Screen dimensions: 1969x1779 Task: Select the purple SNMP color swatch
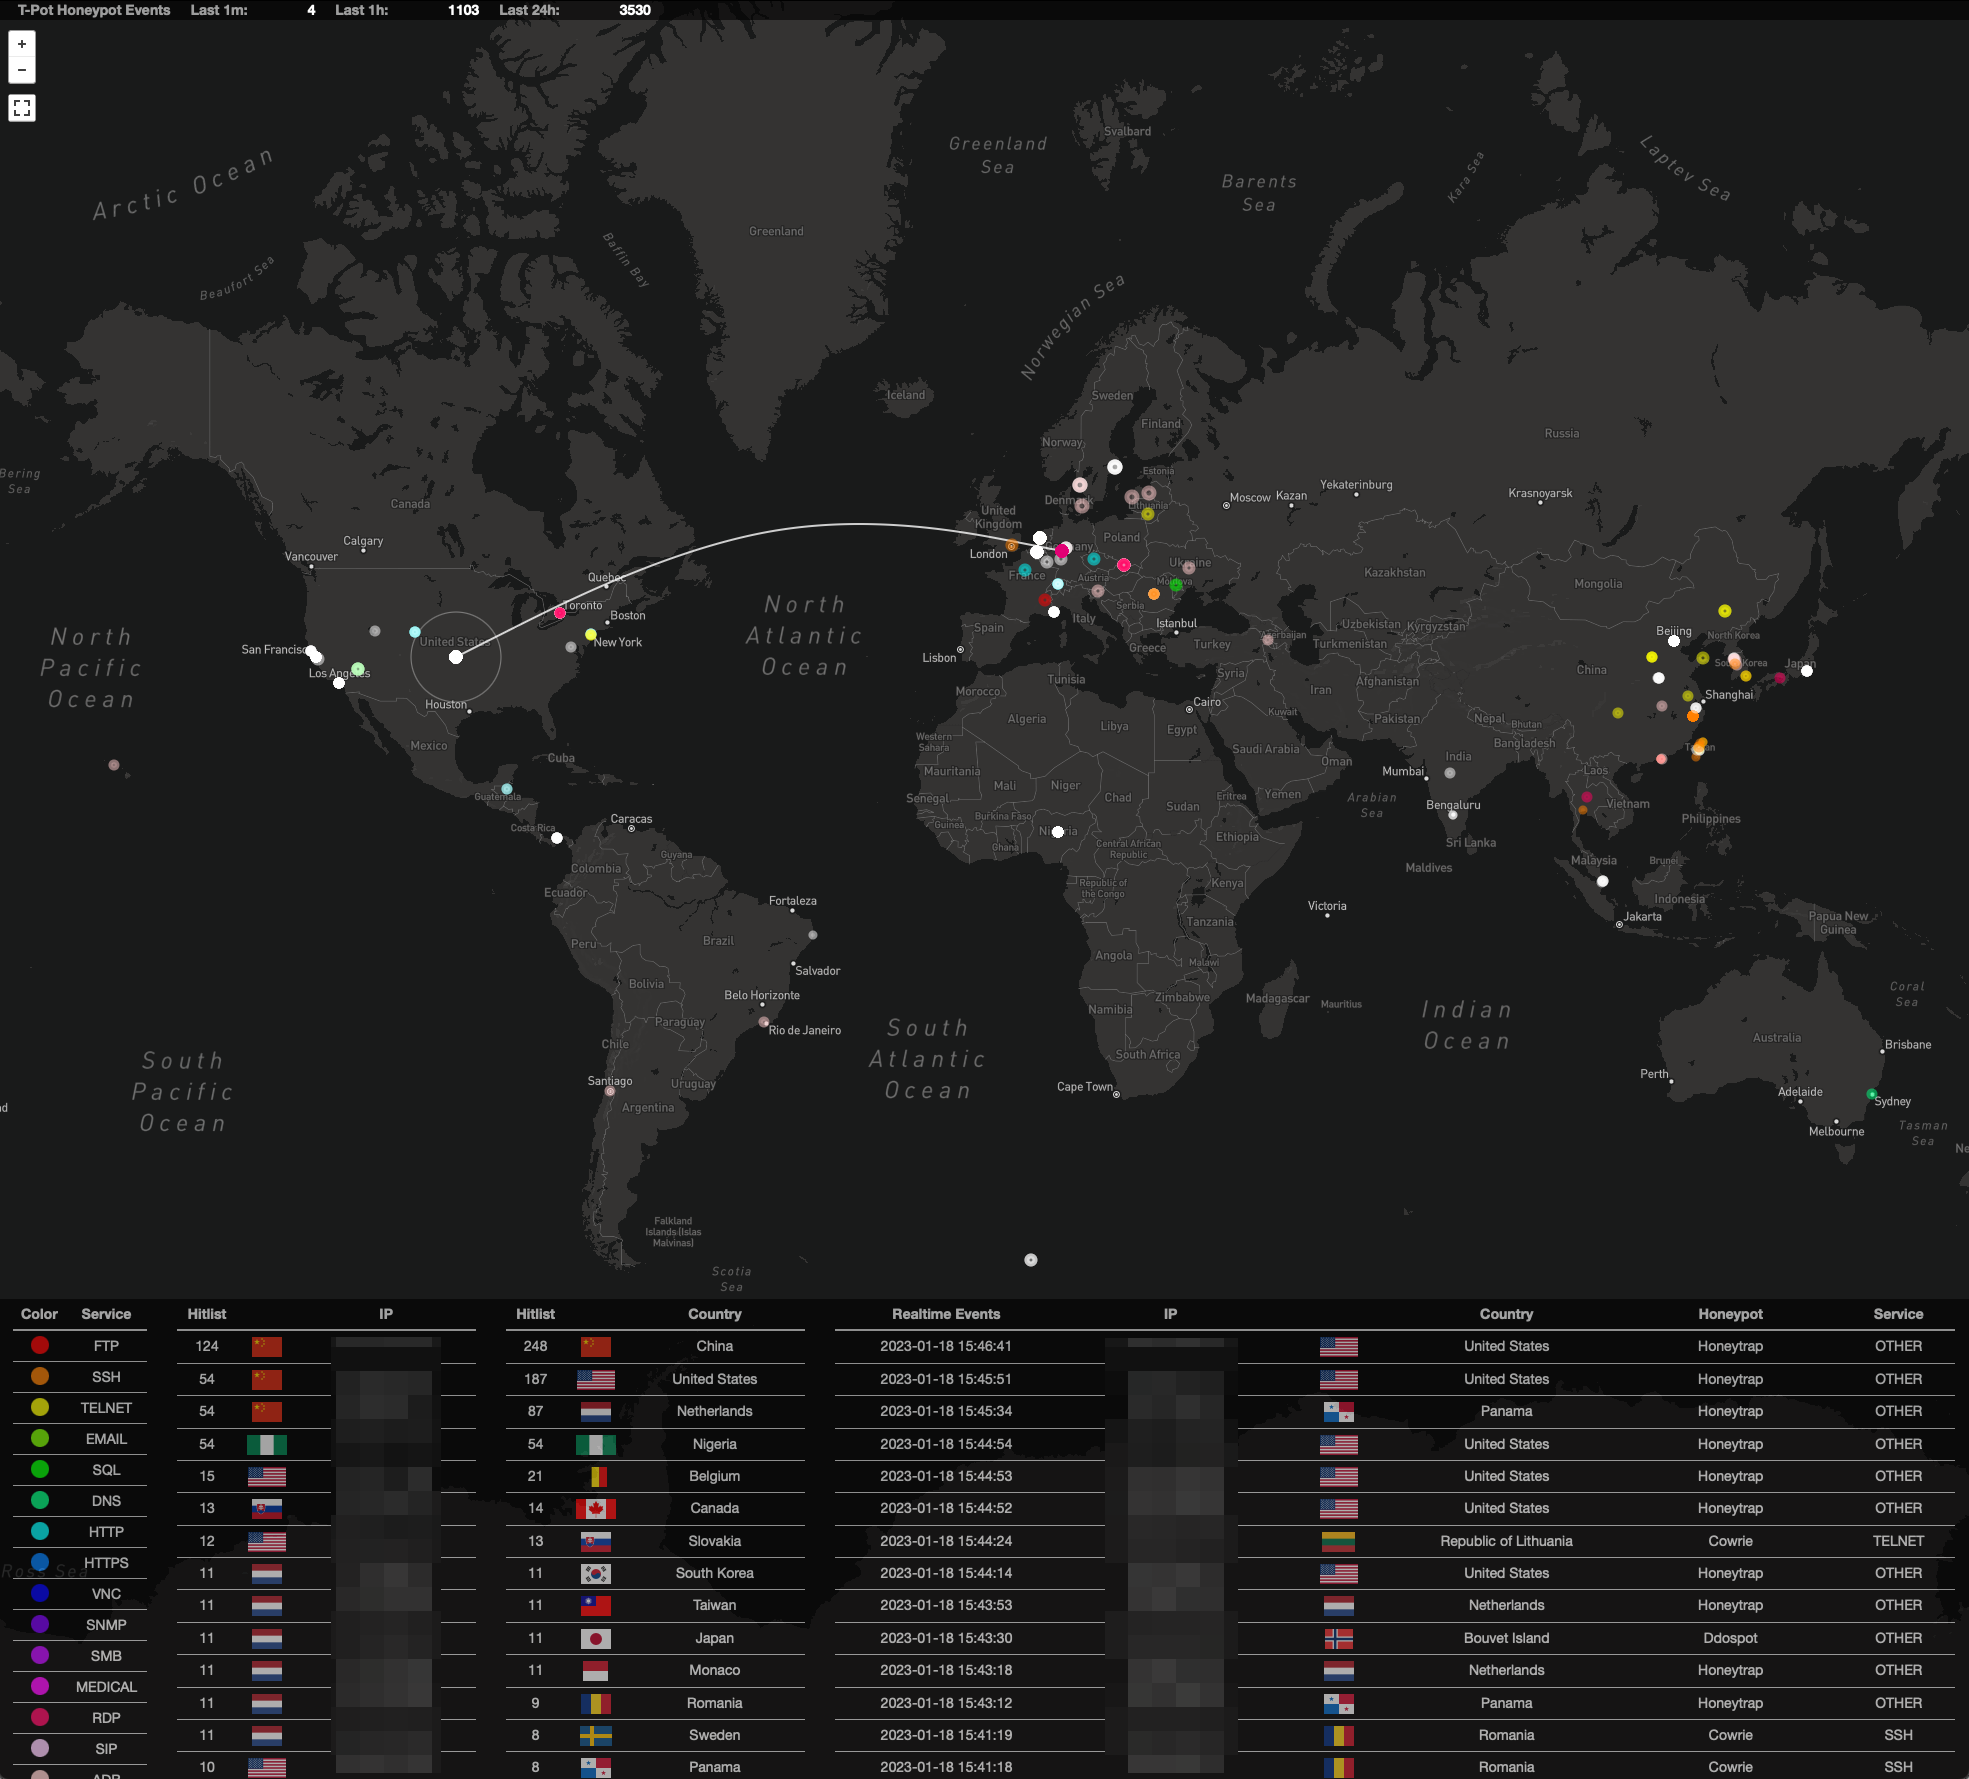[x=39, y=1624]
